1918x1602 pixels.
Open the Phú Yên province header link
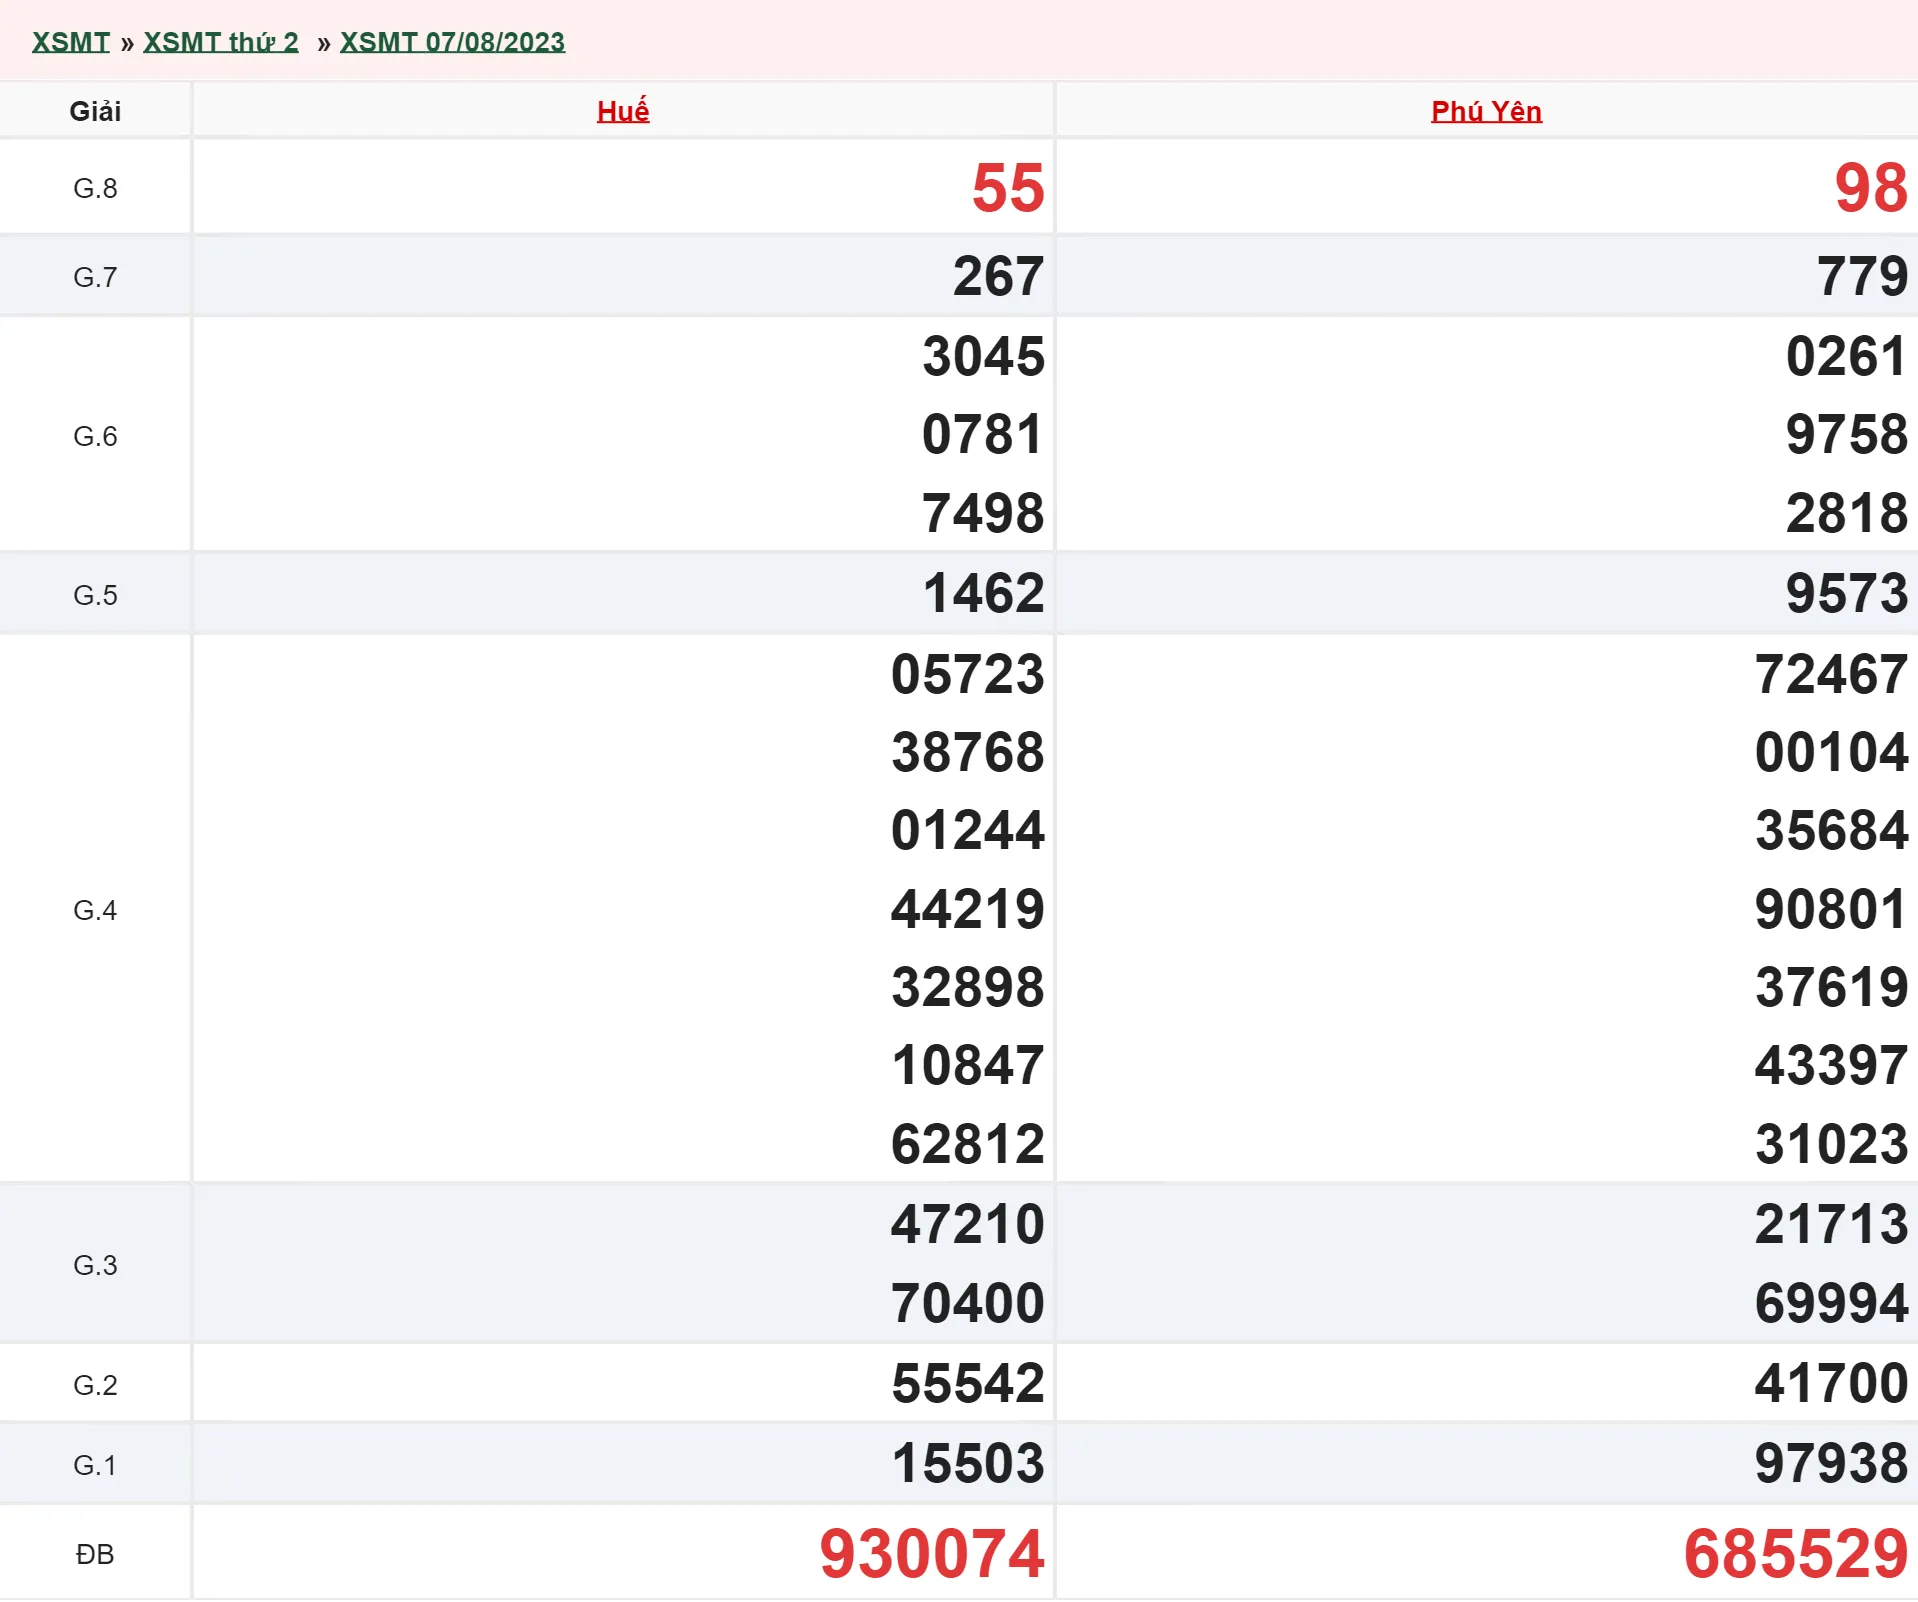1485,111
